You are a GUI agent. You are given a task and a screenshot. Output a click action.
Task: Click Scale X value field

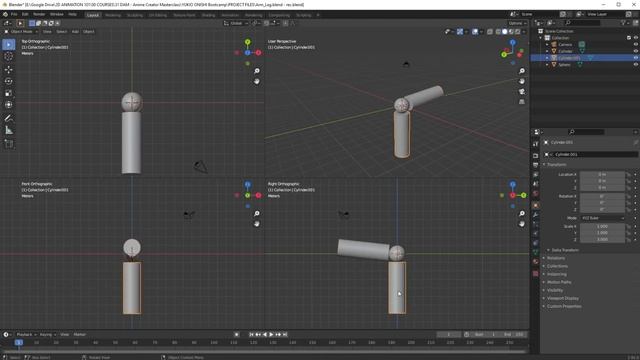point(602,226)
